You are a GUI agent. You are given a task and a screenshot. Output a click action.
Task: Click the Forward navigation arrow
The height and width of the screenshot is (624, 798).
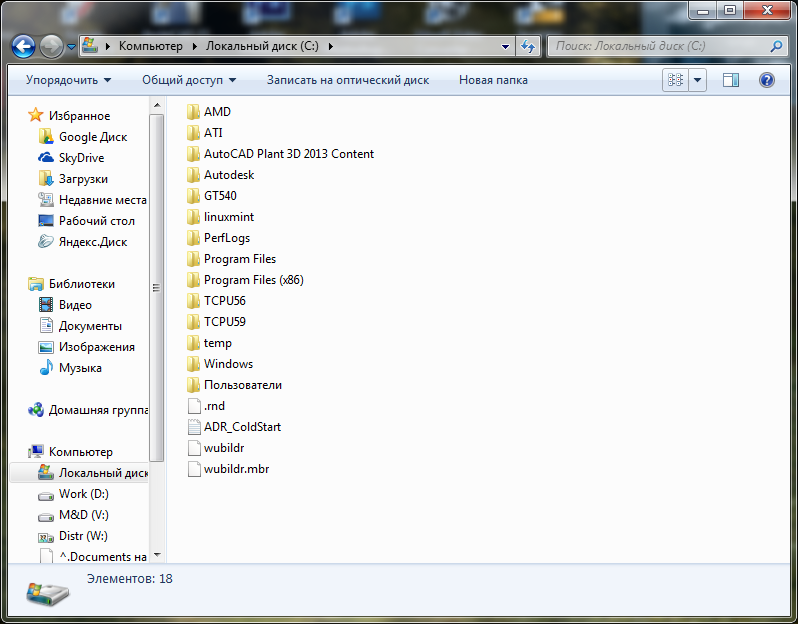51,47
